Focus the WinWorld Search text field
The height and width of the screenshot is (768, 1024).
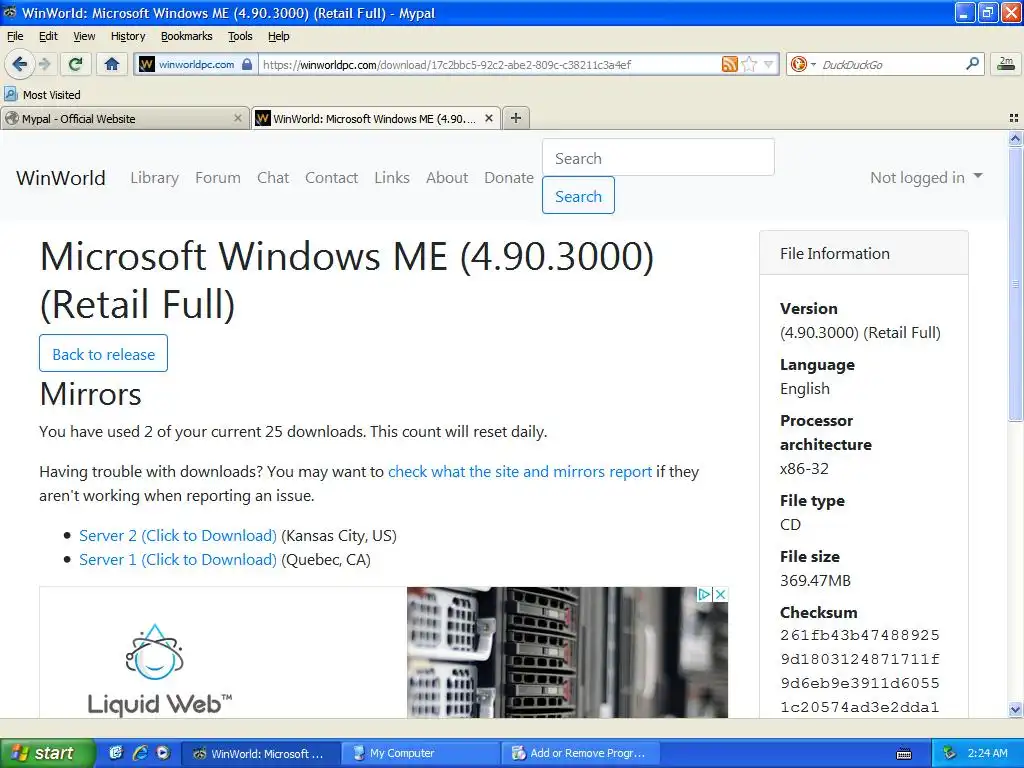tap(658, 157)
